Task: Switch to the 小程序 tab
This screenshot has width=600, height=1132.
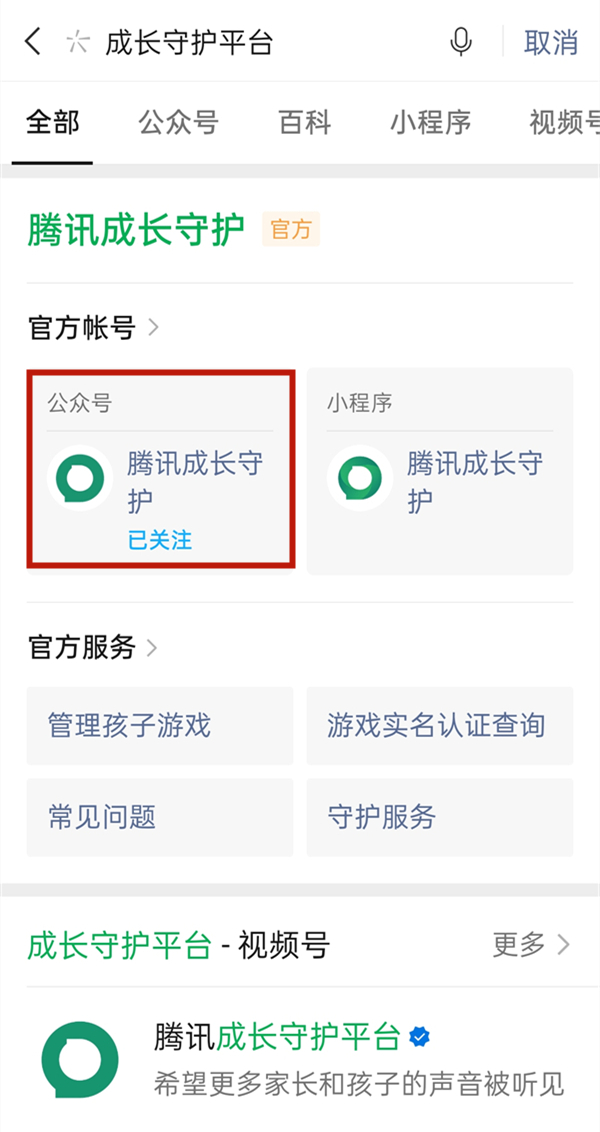Action: (430, 122)
